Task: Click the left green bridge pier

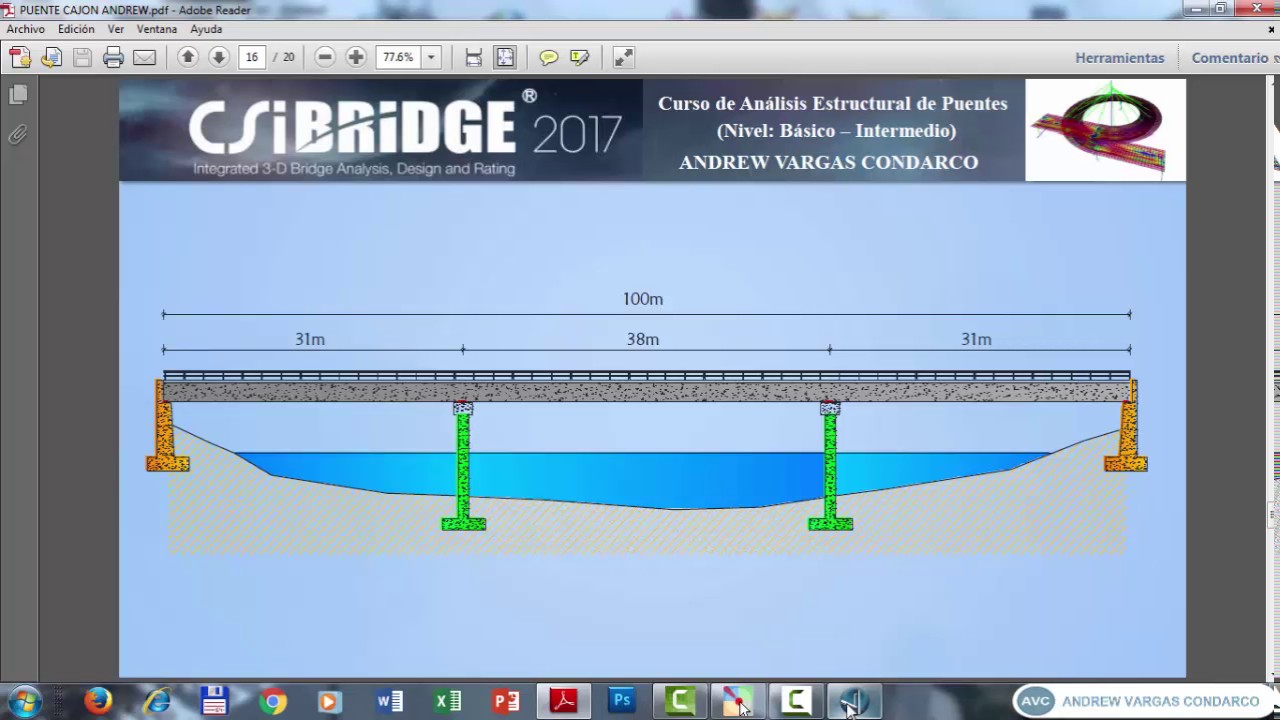Action: click(463, 466)
